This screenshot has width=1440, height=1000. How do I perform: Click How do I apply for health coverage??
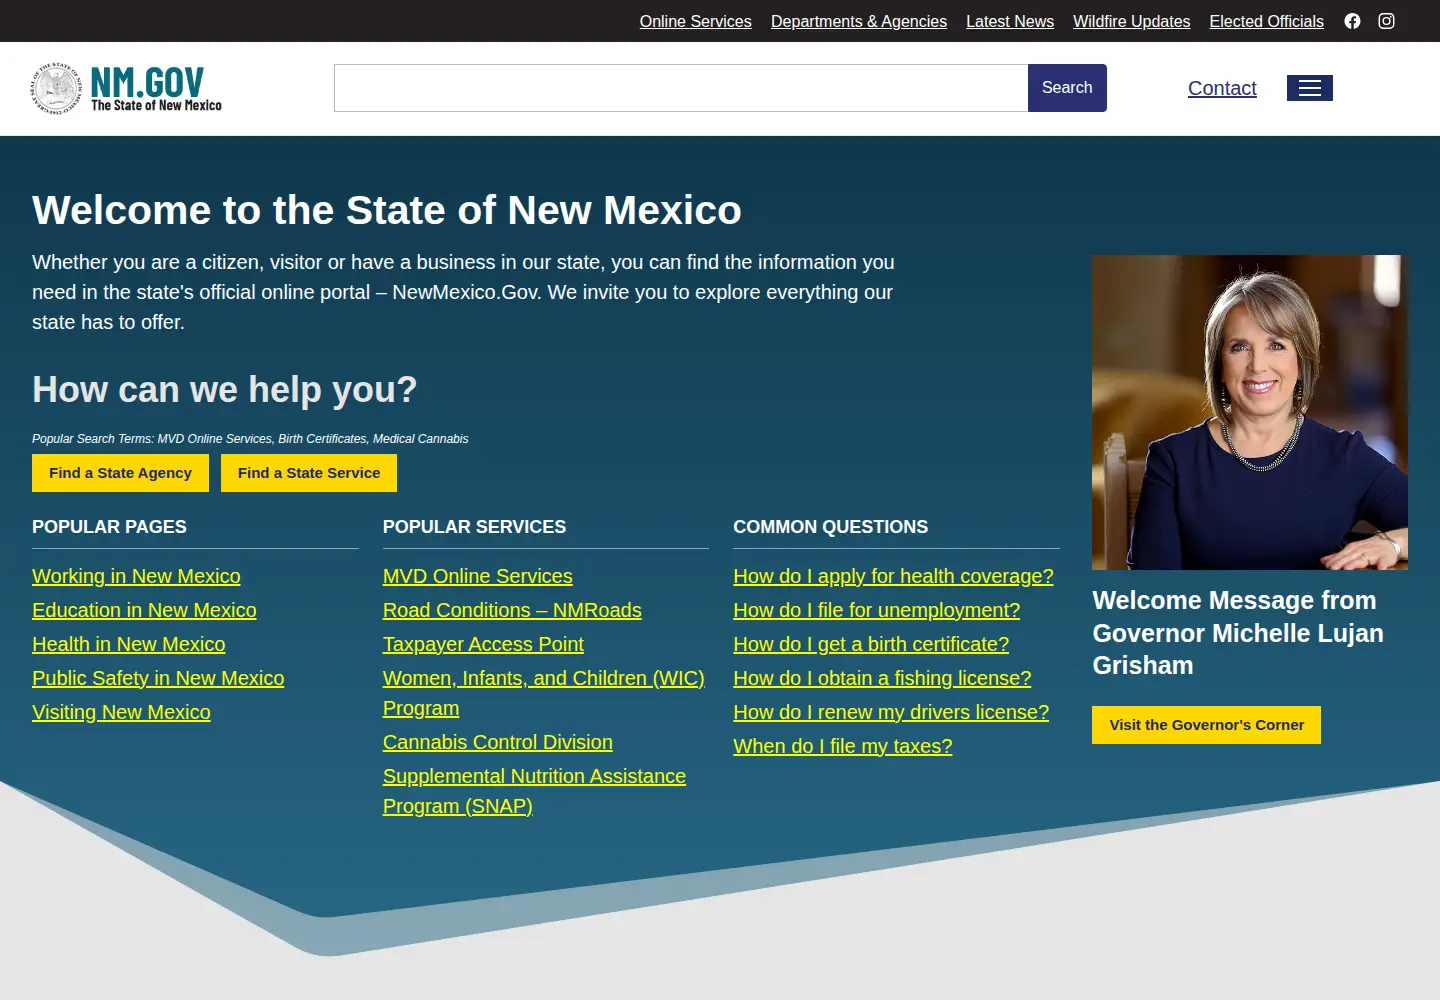tap(893, 576)
